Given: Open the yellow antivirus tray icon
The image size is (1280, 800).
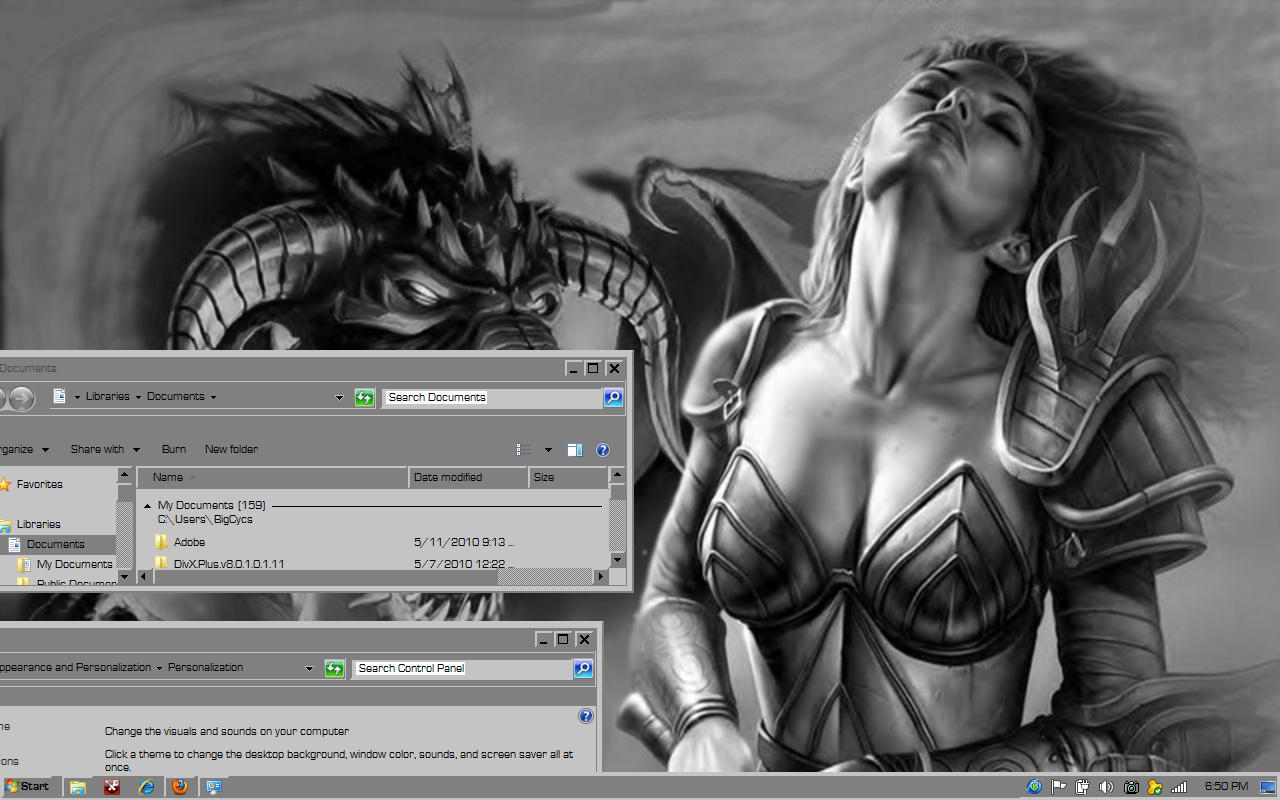Looking at the screenshot, I should (1155, 787).
